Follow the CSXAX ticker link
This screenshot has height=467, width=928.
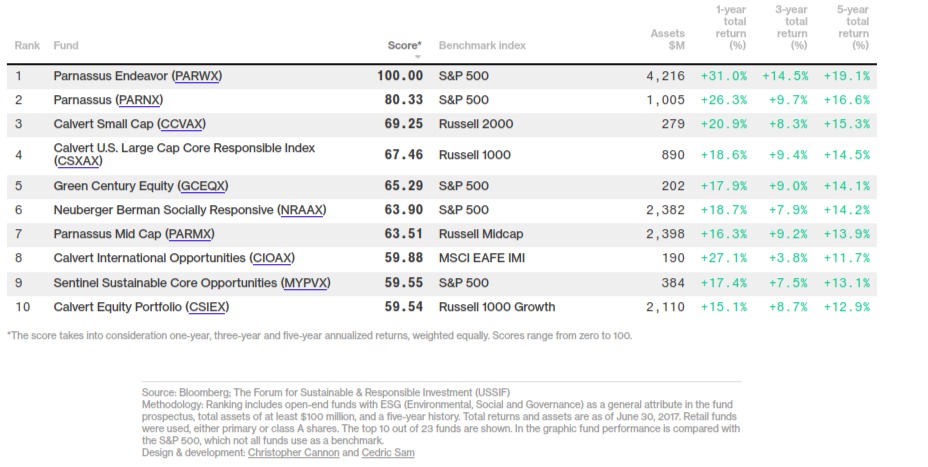82,161
